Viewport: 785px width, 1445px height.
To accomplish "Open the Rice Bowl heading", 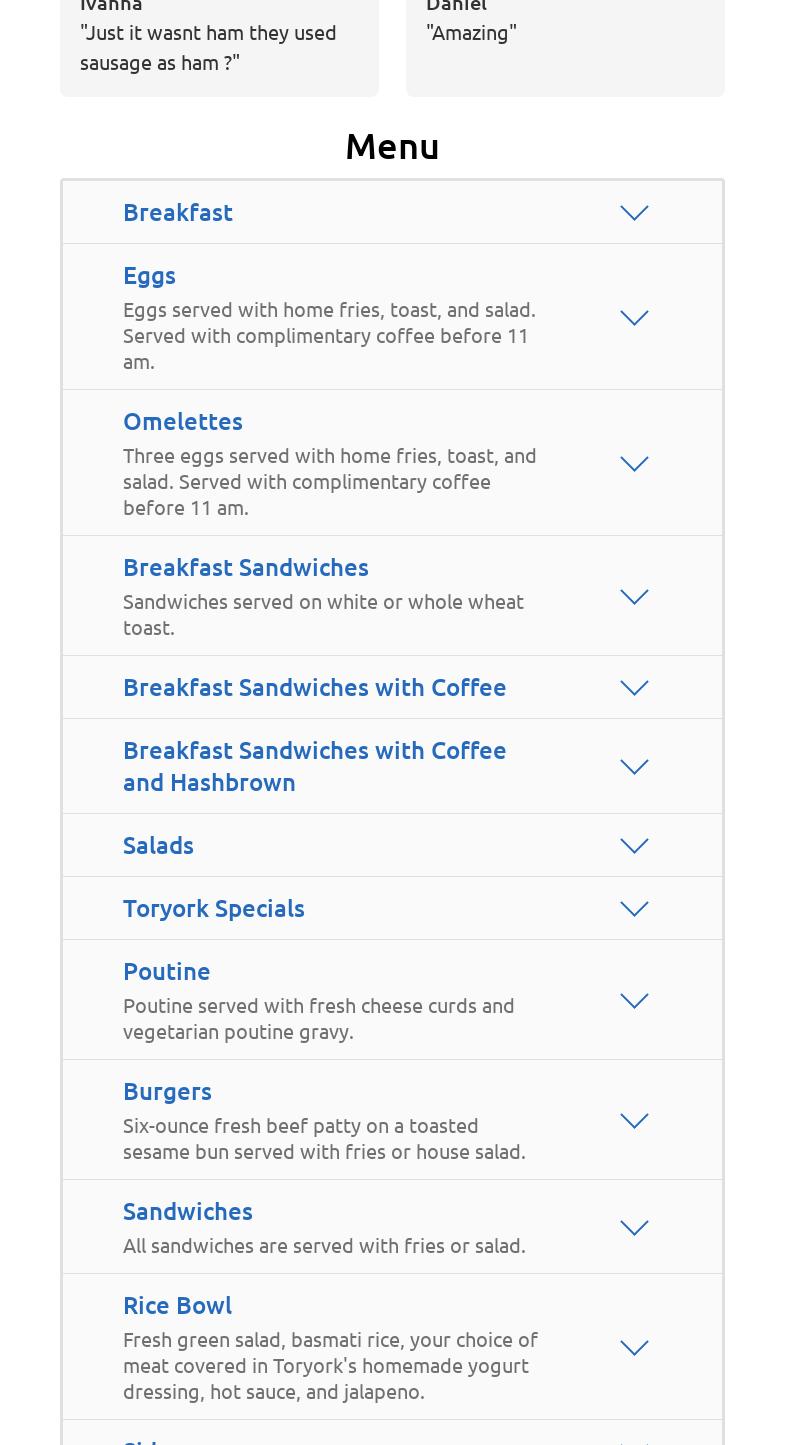I will pos(177,1305).
